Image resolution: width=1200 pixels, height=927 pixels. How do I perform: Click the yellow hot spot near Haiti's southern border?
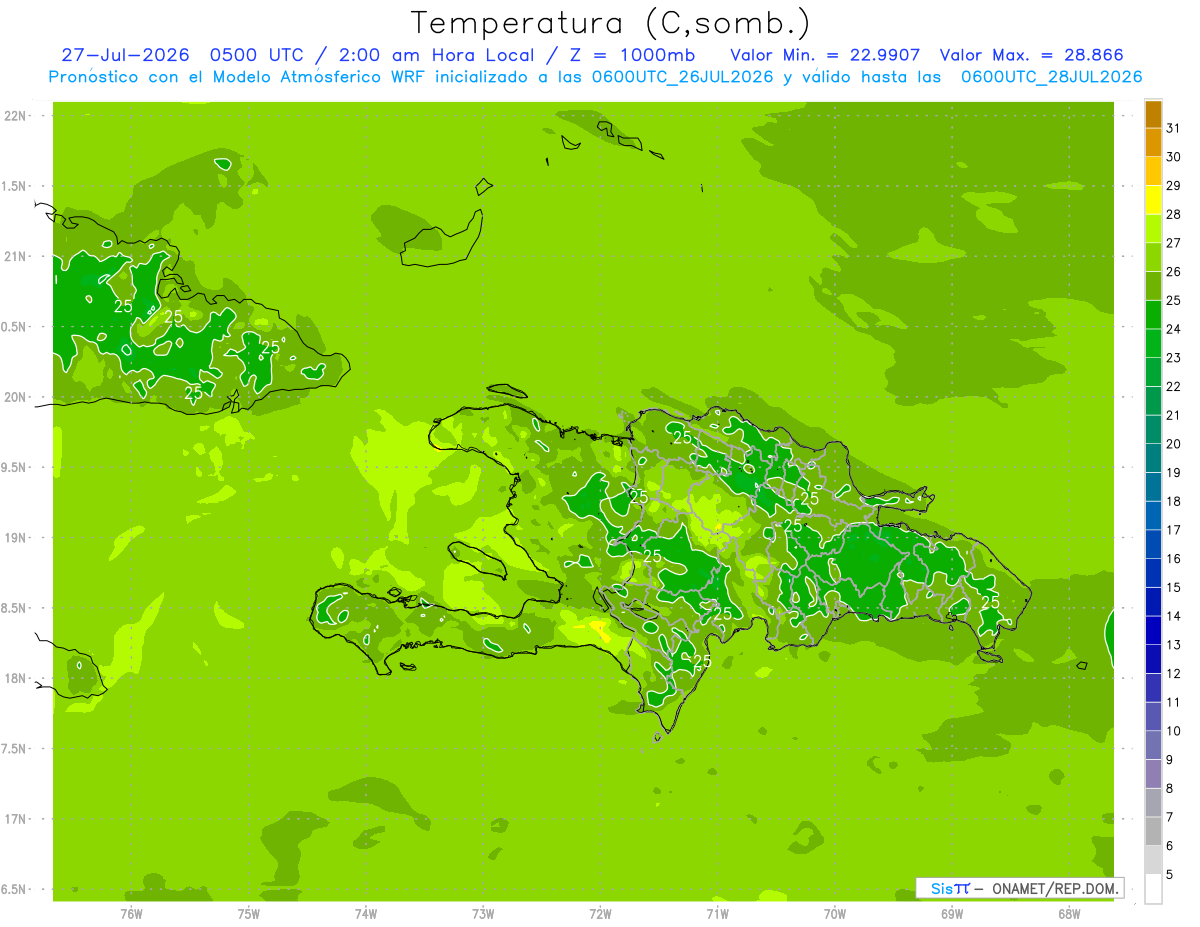coord(599,628)
